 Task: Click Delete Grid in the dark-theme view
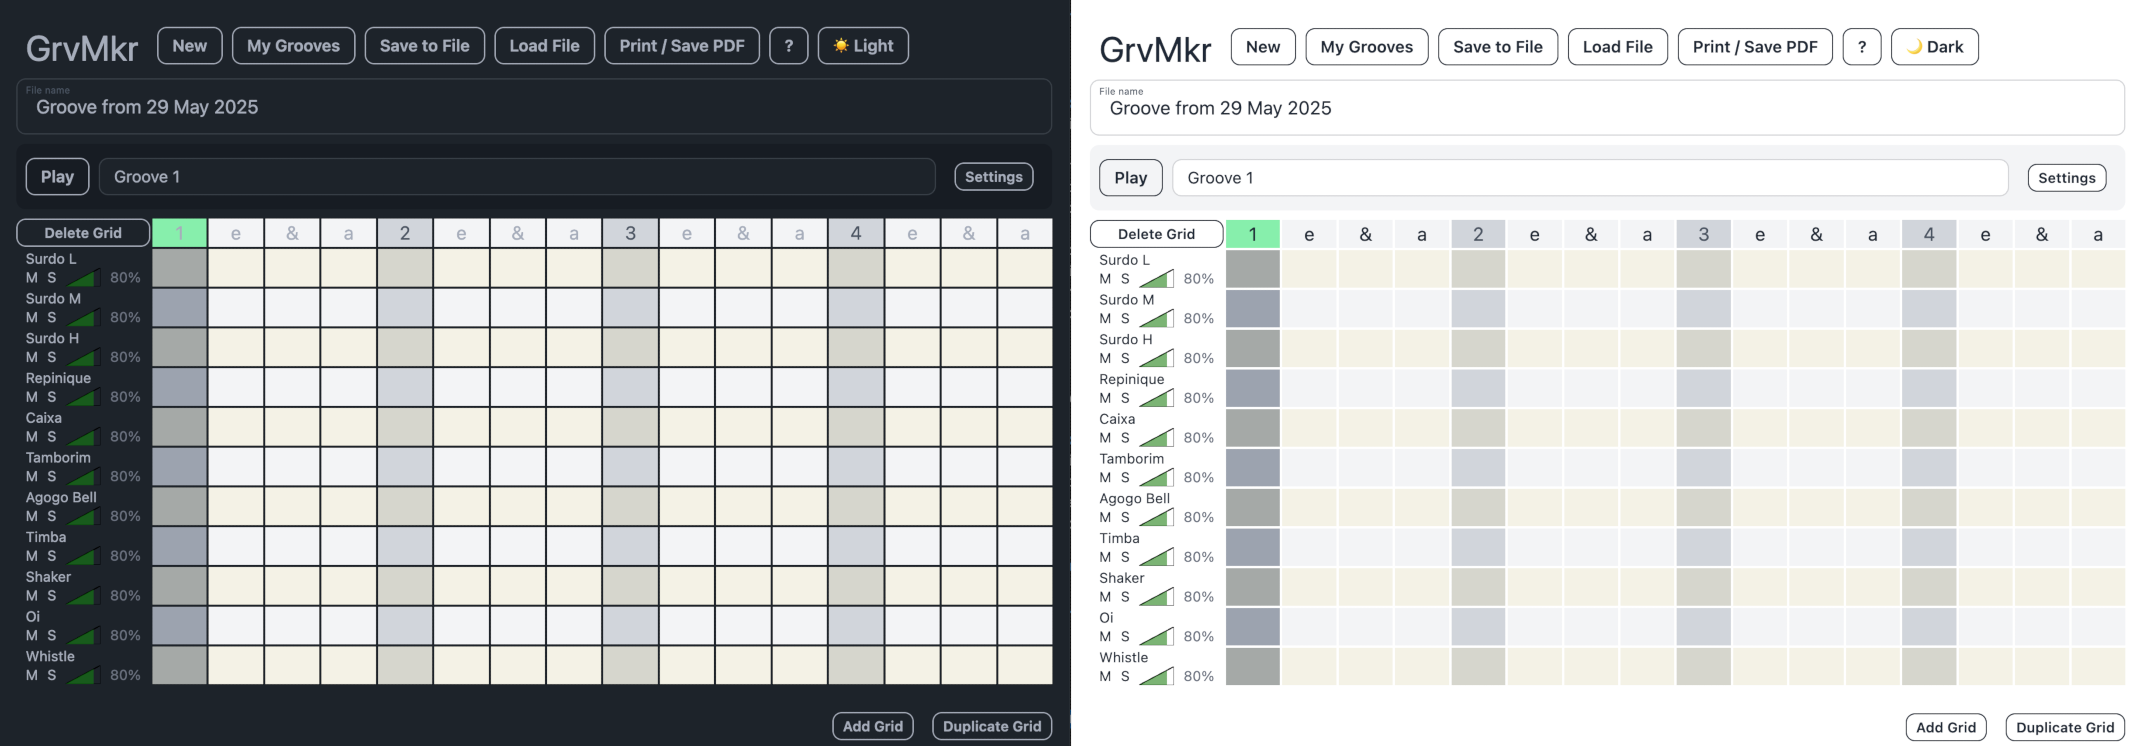point(83,233)
